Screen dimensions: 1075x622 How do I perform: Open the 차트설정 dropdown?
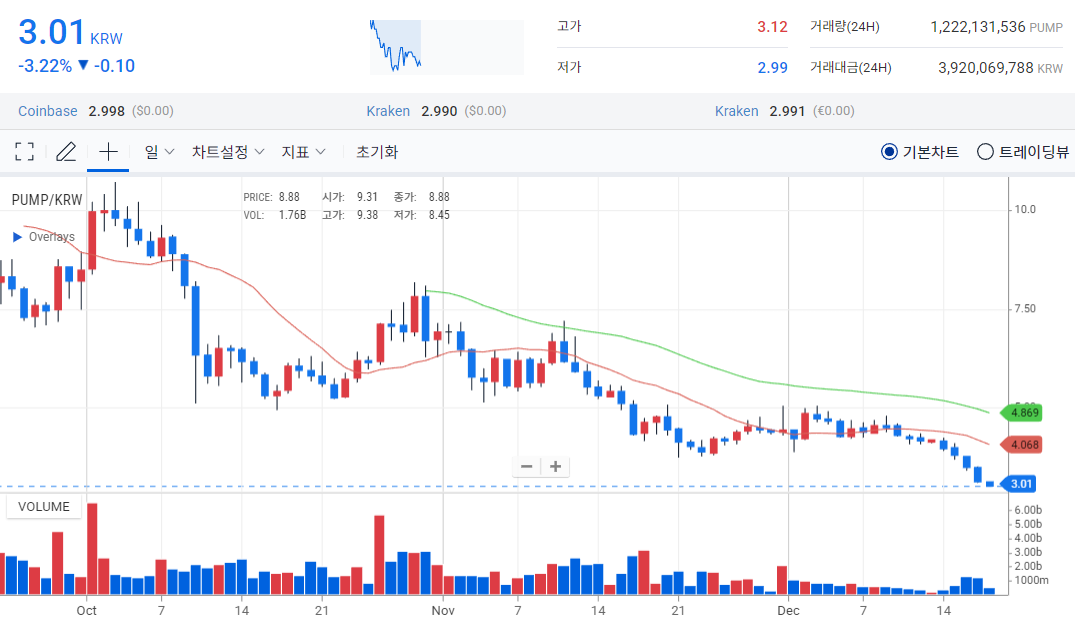(x=228, y=152)
